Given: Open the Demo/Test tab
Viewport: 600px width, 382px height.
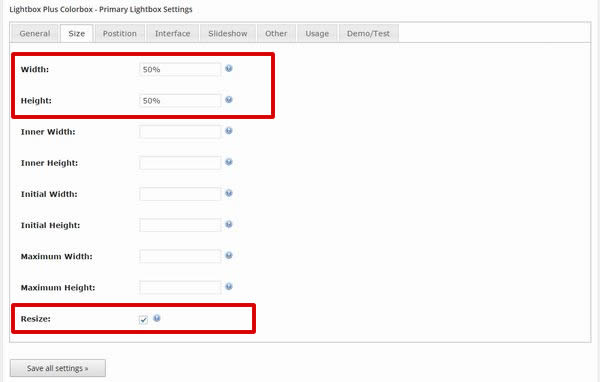Looking at the screenshot, I should click(368, 33).
